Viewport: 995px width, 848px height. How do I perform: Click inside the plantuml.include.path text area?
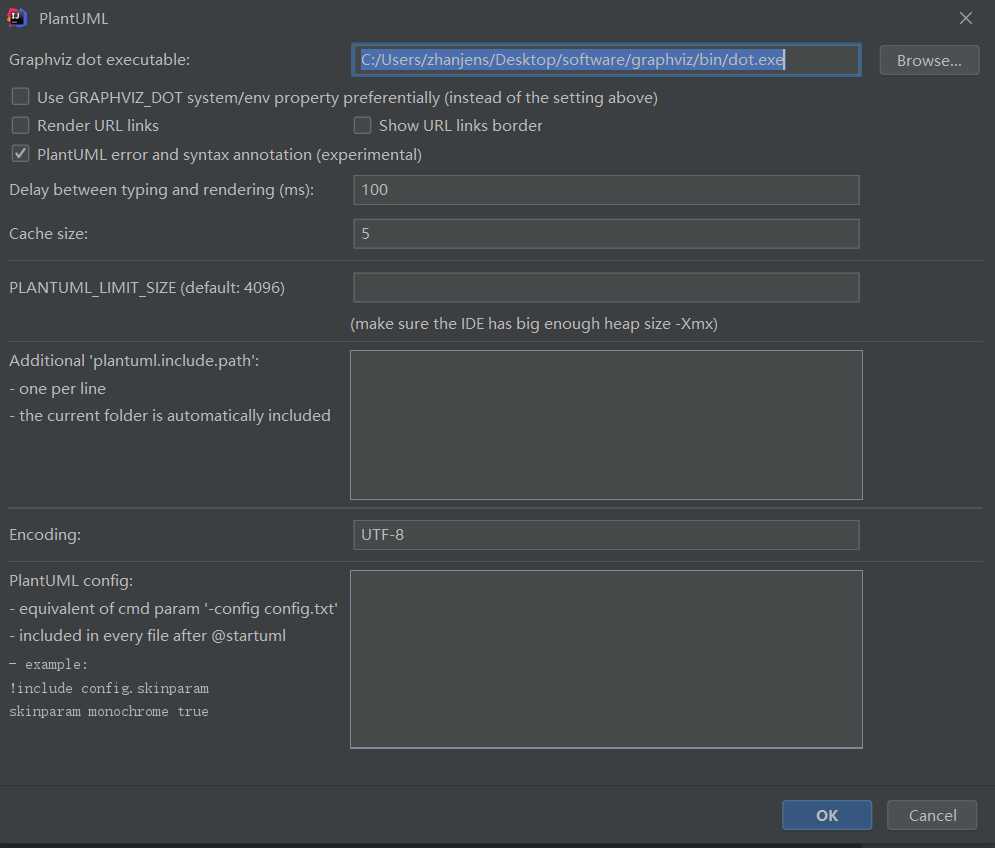(x=605, y=424)
